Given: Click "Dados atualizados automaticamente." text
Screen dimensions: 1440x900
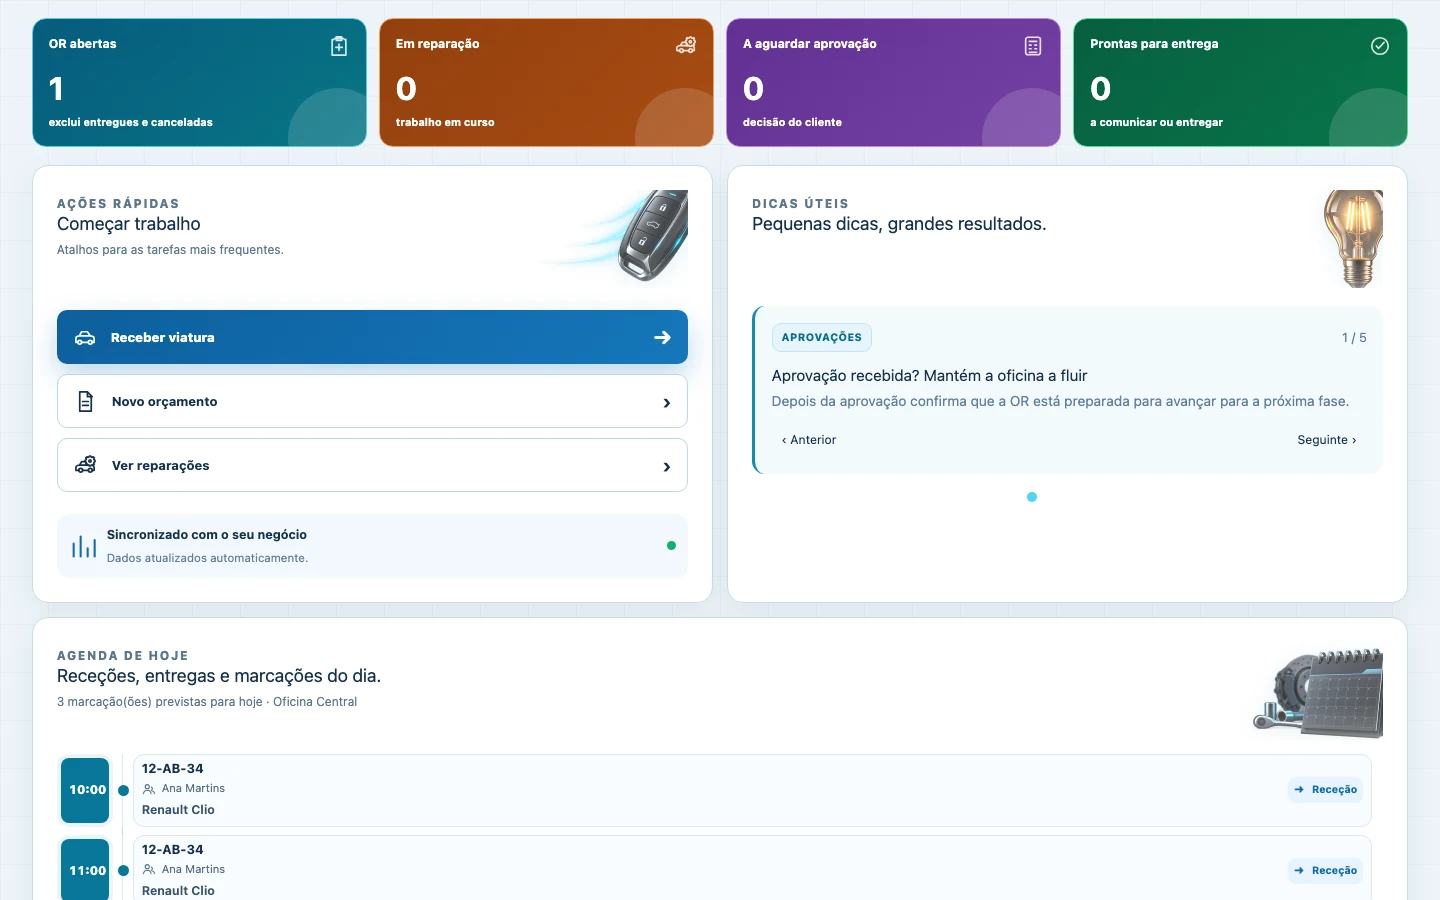Looking at the screenshot, I should coord(208,558).
